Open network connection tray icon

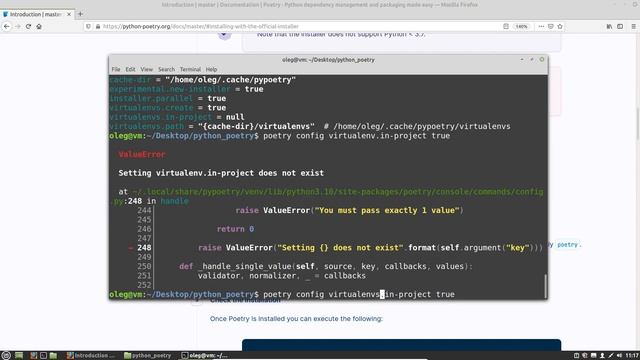click(611, 356)
